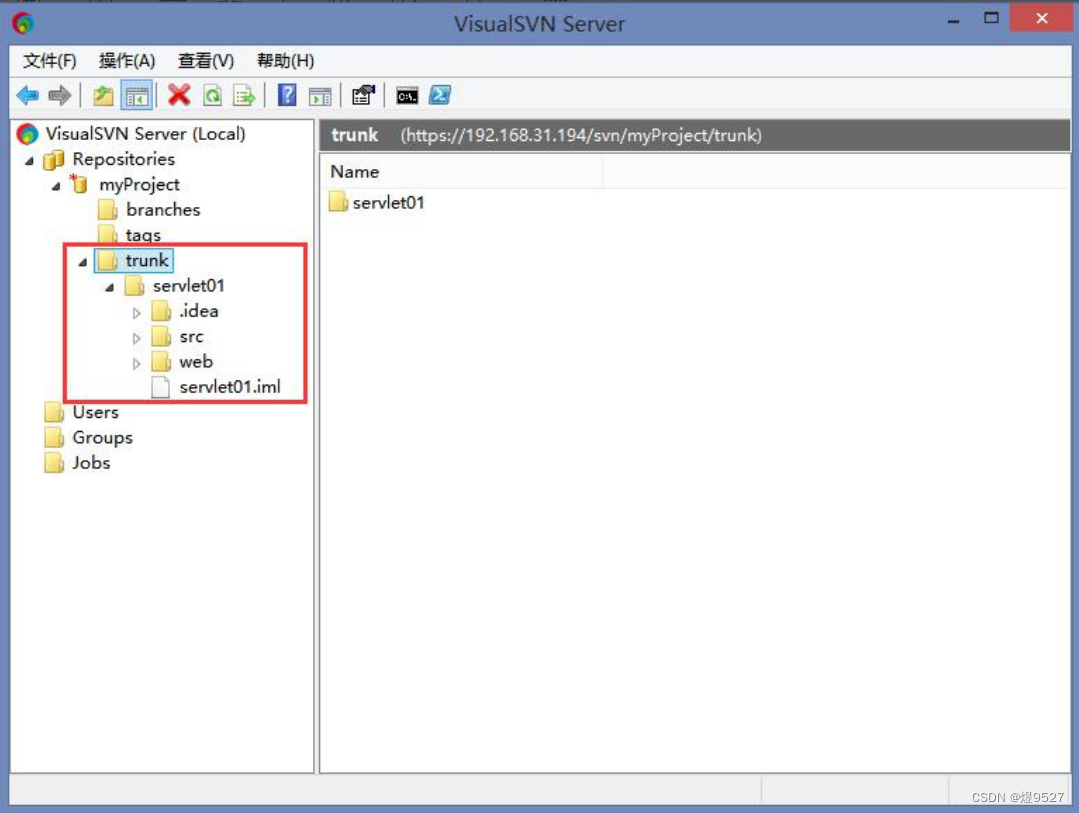
Task: Click the trunk heading in the details header
Action: (x=354, y=135)
